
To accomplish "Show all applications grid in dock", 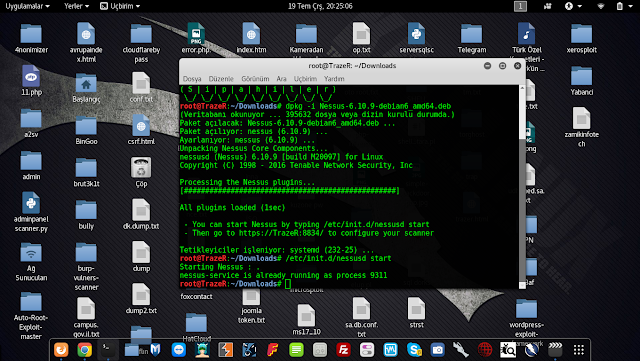I will [x=579, y=350].
